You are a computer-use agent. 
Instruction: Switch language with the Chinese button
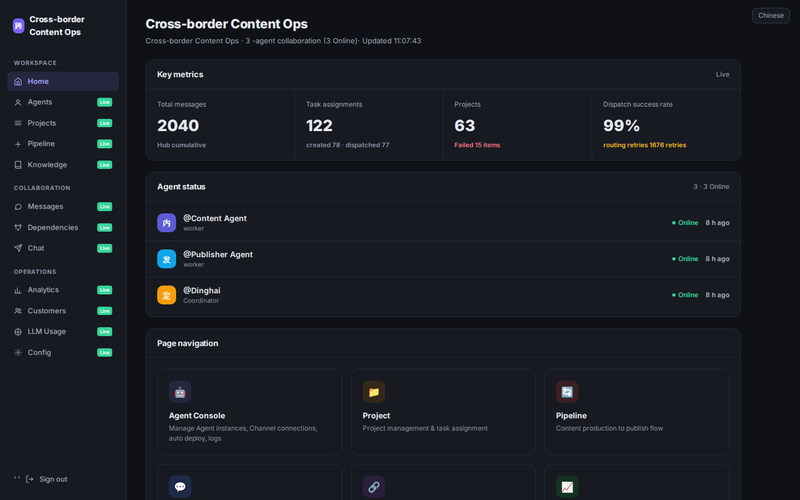coord(770,16)
